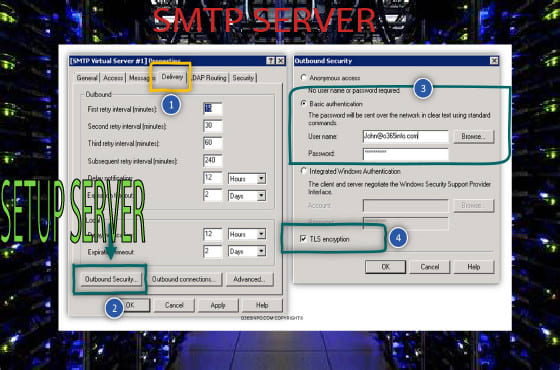Click the Second retry interval field
Viewport: 560px width, 370px height.
pyautogui.click(x=212, y=126)
